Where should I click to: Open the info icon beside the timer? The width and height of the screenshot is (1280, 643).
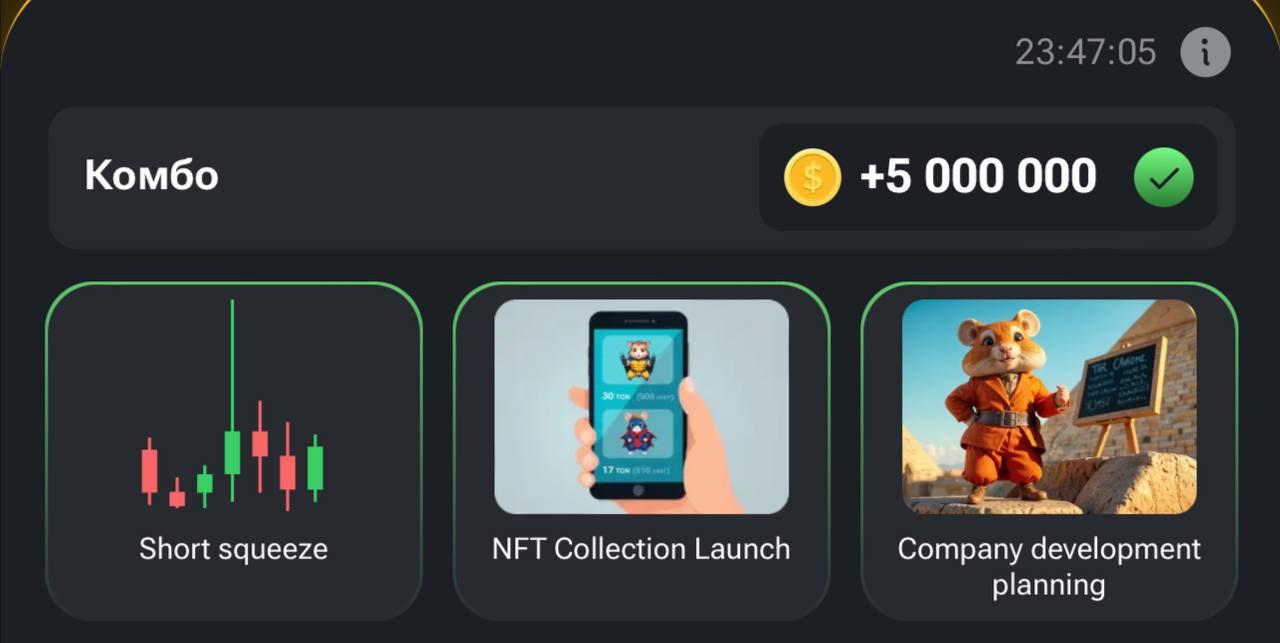pyautogui.click(x=1205, y=52)
